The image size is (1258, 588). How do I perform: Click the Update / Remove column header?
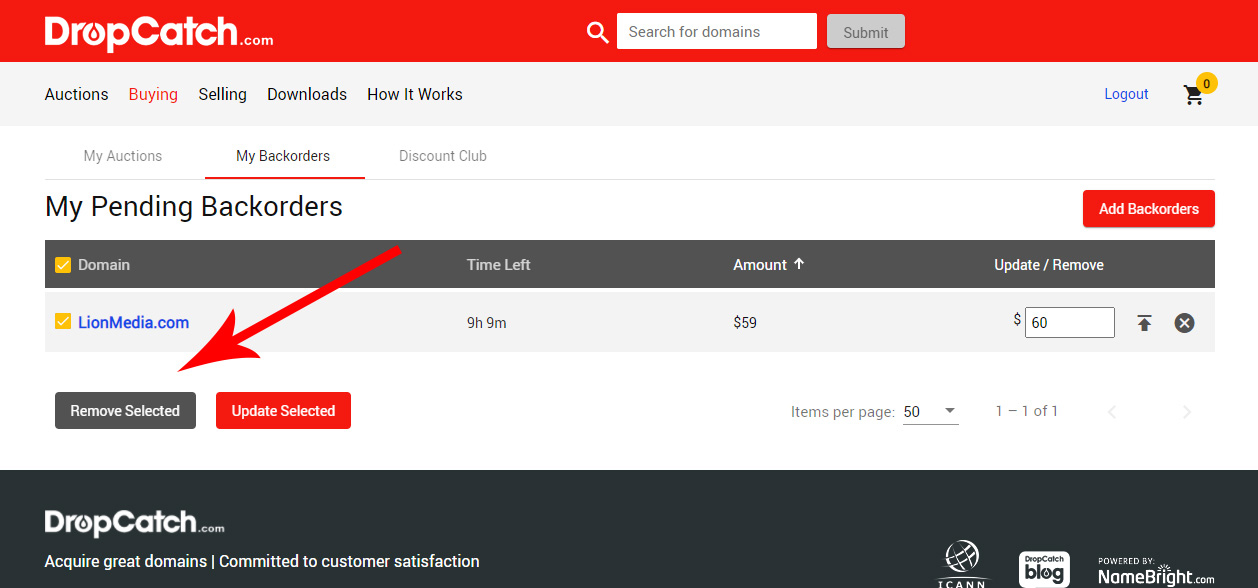(x=1049, y=265)
